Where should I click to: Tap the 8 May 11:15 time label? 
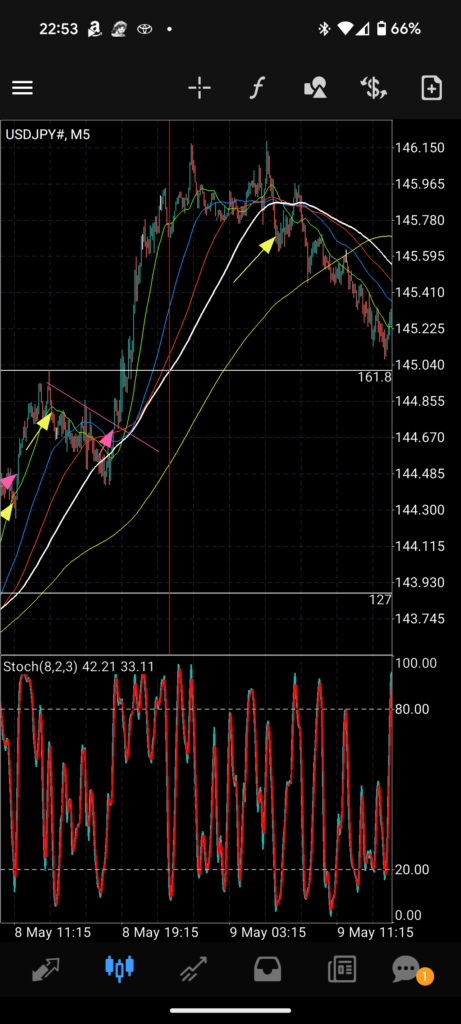coord(52,932)
